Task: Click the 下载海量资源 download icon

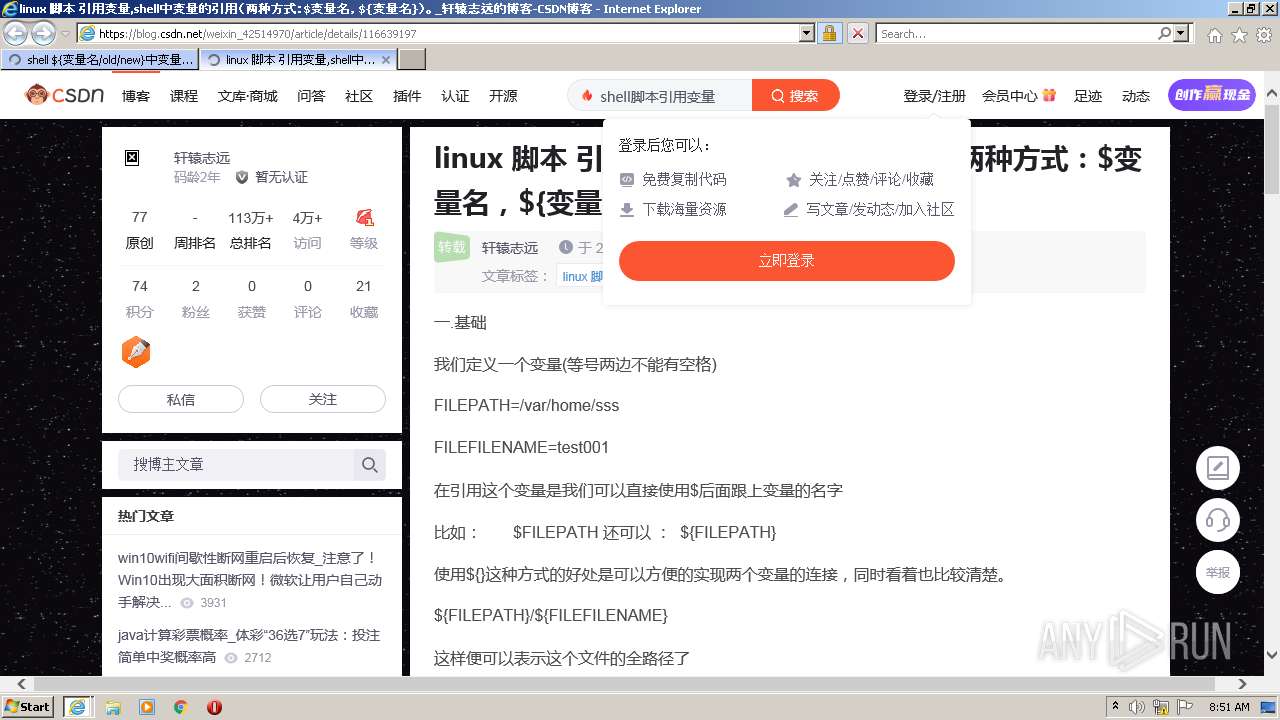Action: coord(627,210)
